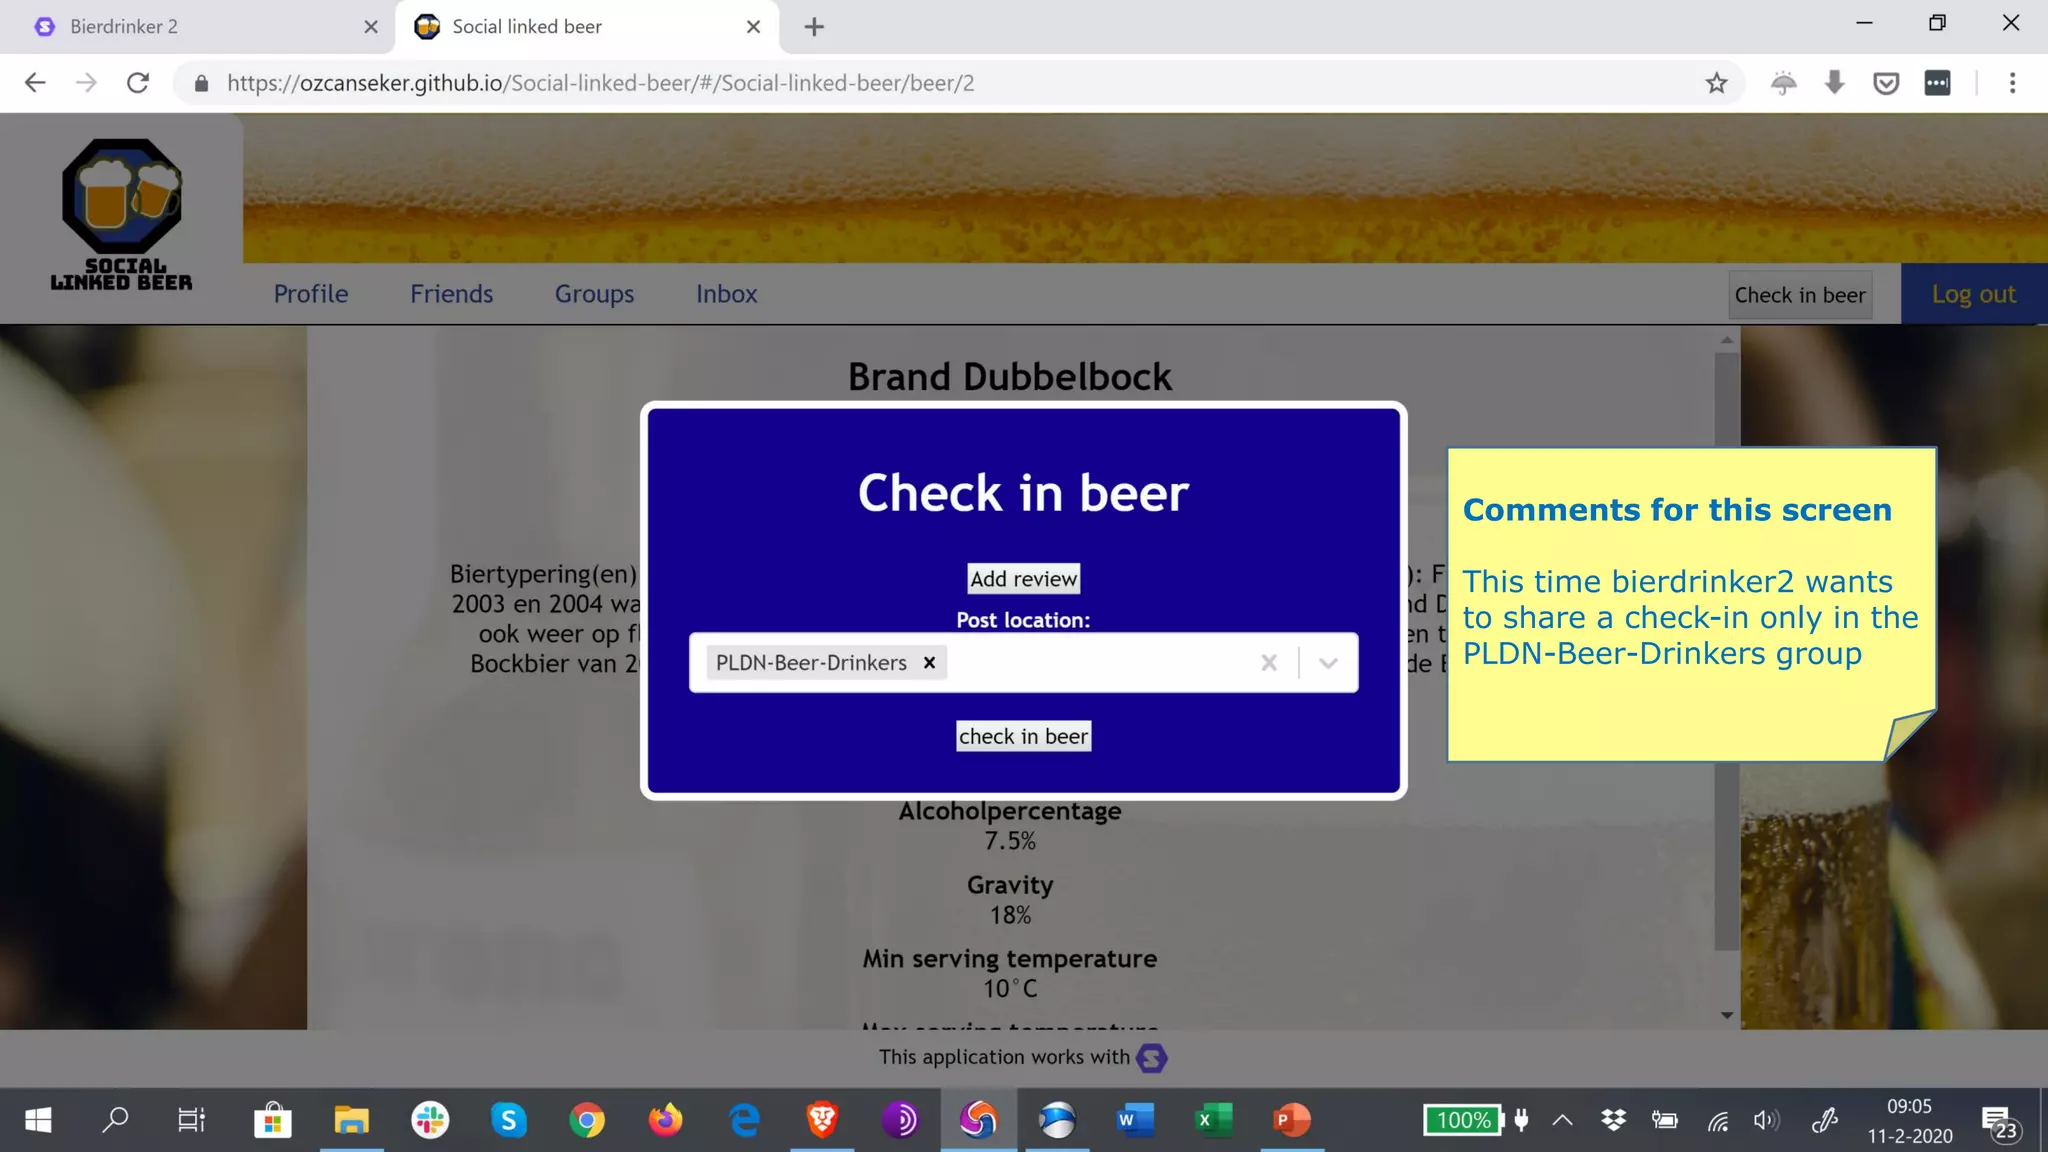Open Tor browser from taskbar
2048x1152 pixels.
coord(900,1120)
